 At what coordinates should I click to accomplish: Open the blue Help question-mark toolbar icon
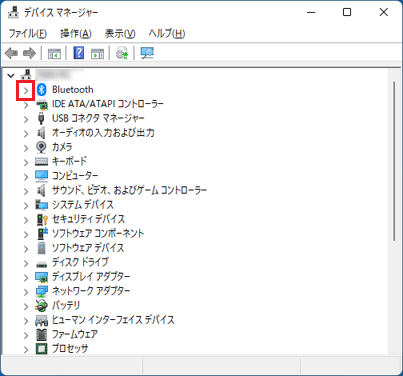coord(79,53)
